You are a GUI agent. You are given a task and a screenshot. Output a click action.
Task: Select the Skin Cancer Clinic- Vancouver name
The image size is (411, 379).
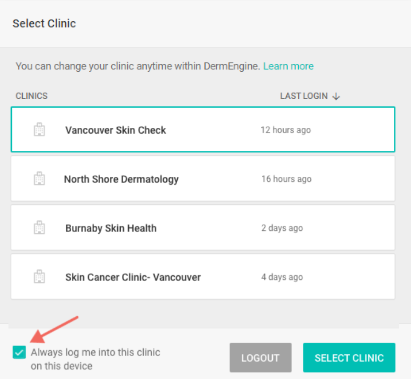pos(133,277)
